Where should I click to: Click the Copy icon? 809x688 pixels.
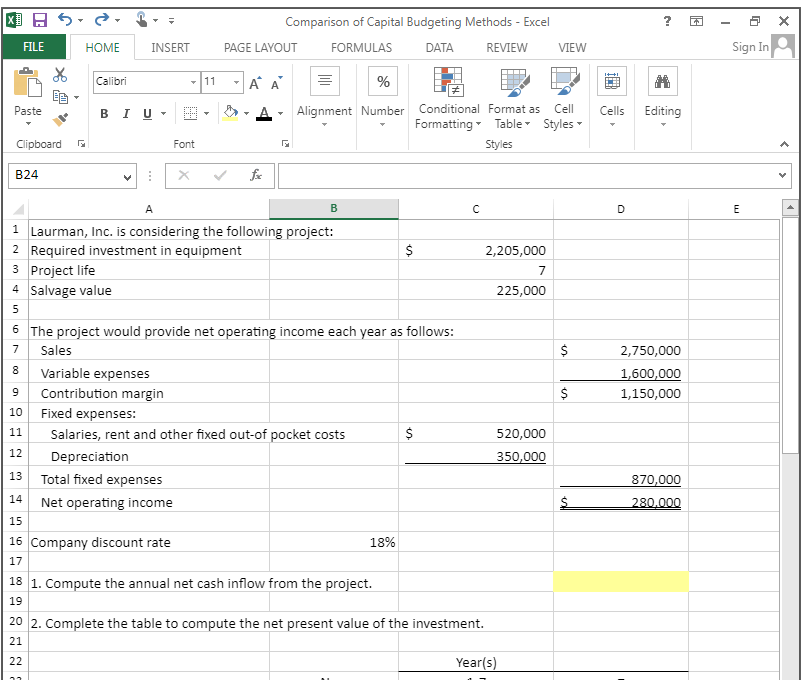point(60,97)
